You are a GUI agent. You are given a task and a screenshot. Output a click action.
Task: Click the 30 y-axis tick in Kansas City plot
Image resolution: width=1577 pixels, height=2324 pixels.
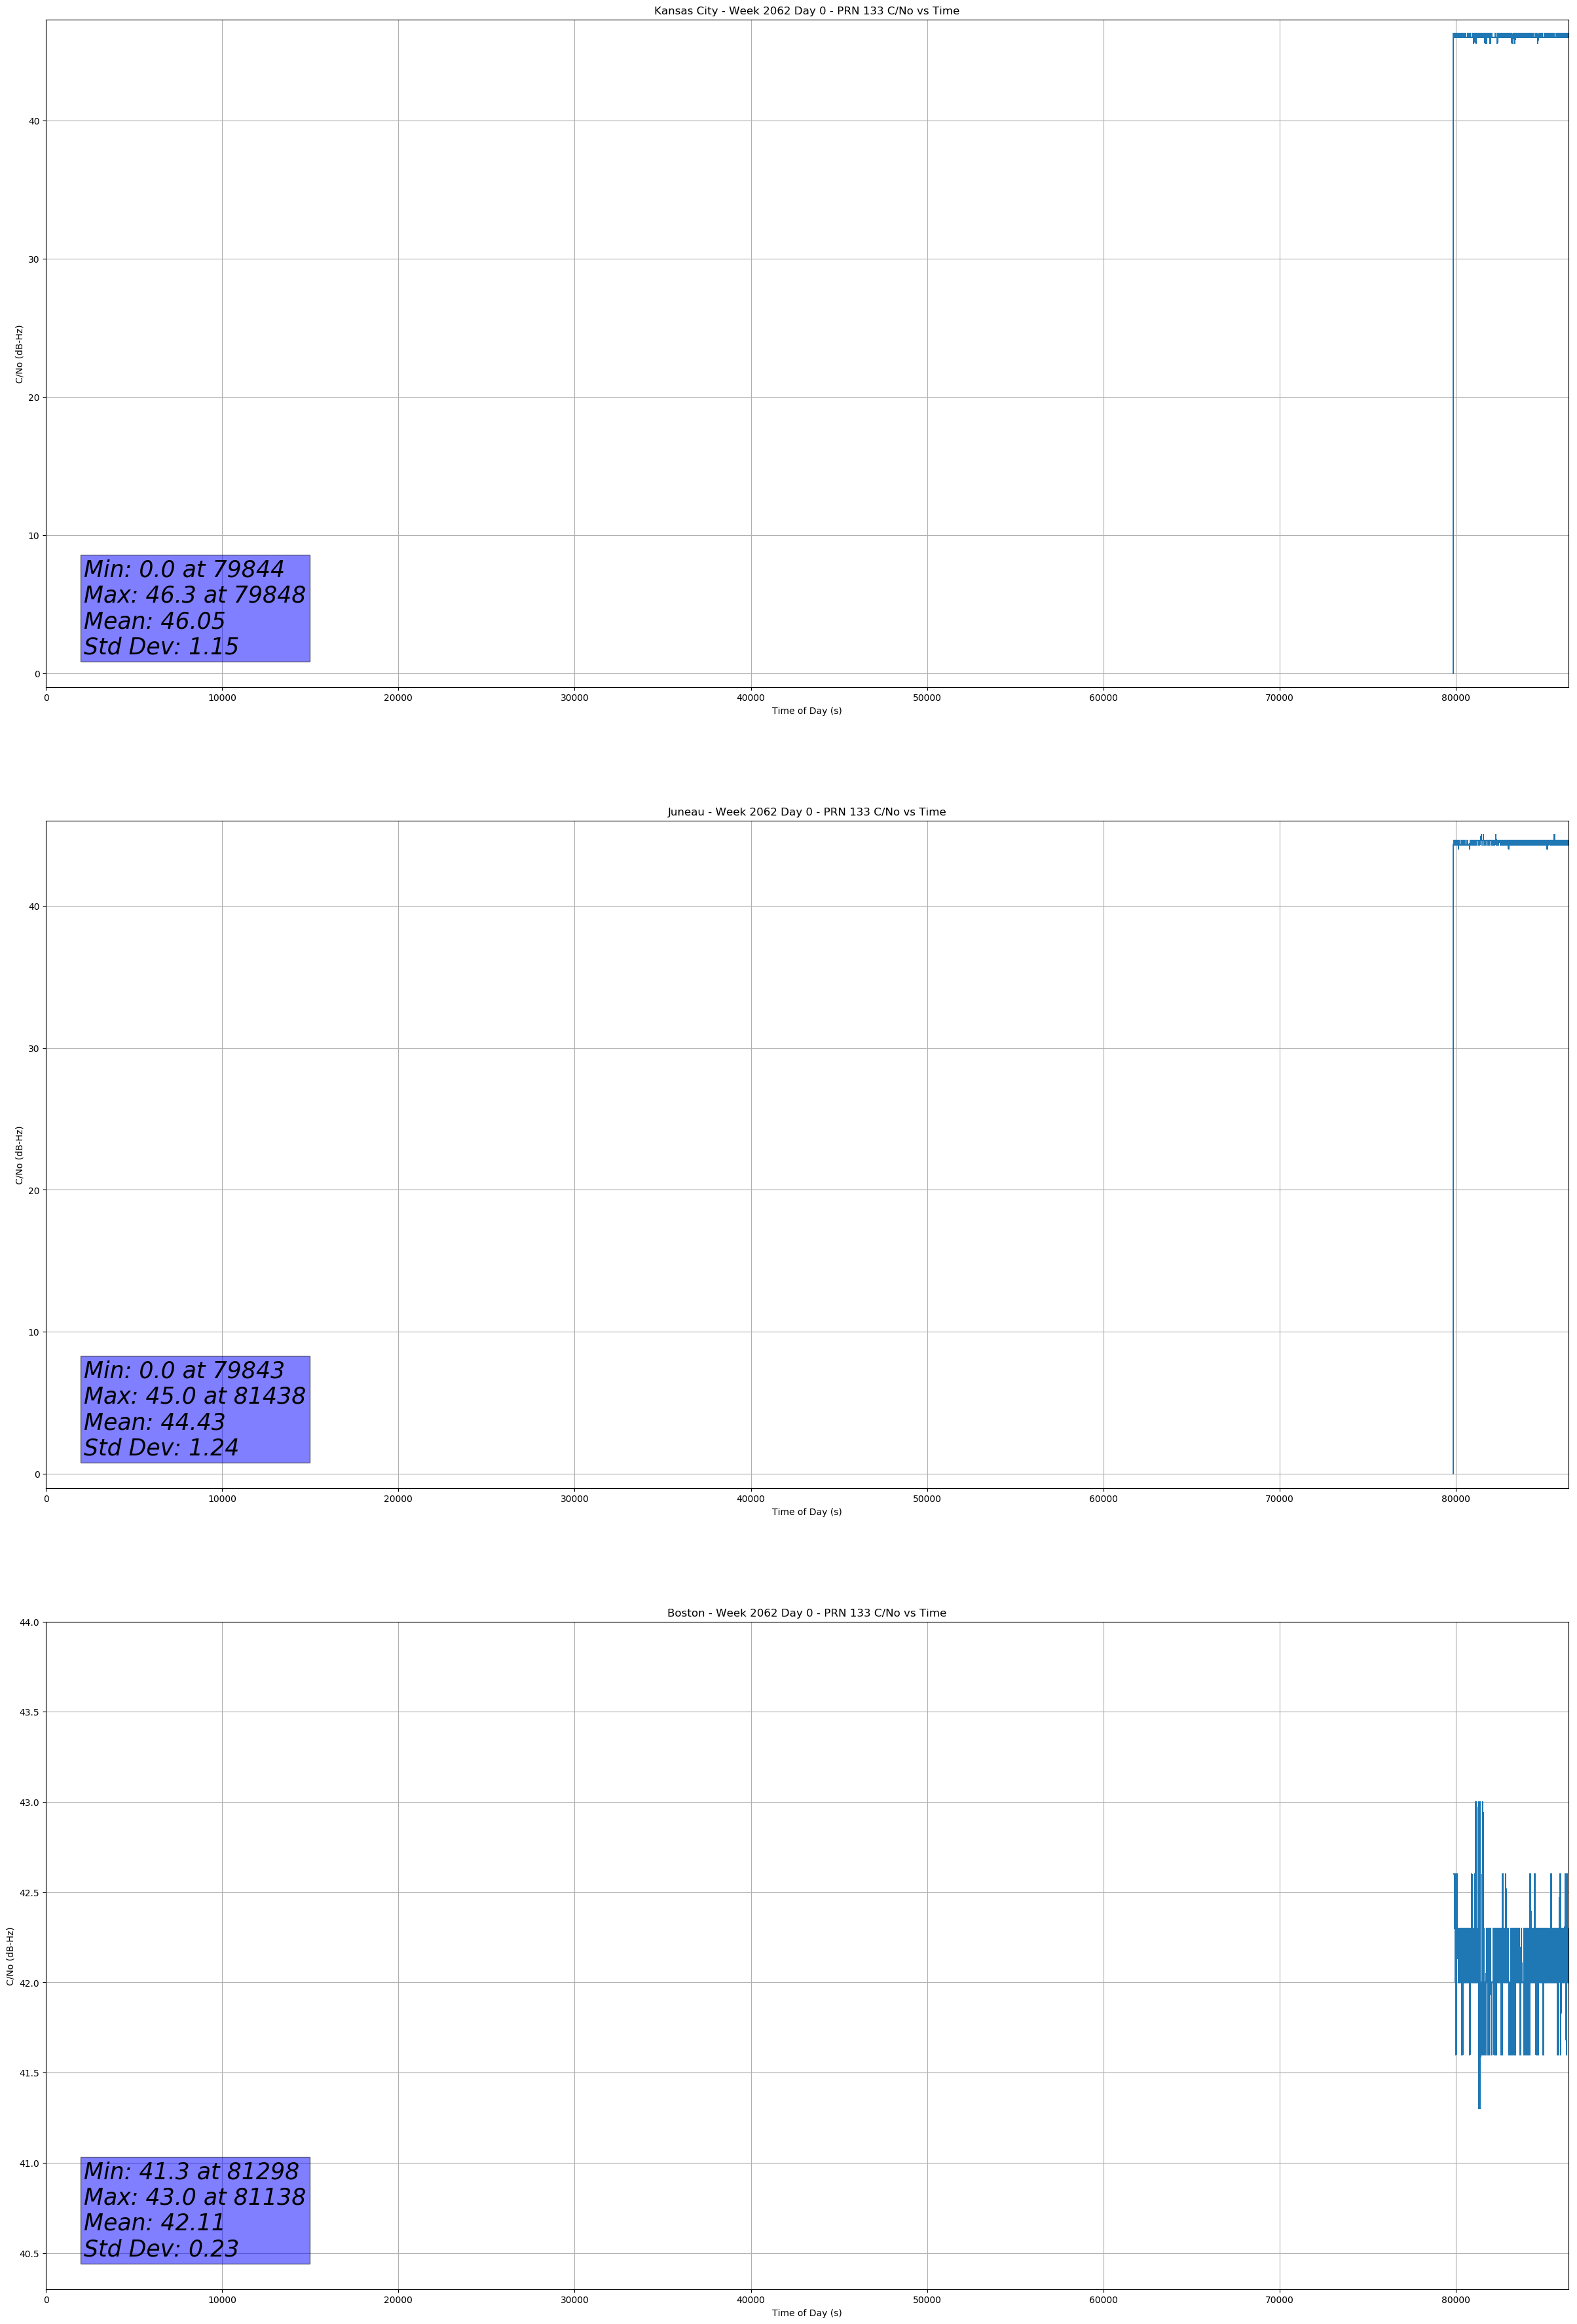click(35, 260)
